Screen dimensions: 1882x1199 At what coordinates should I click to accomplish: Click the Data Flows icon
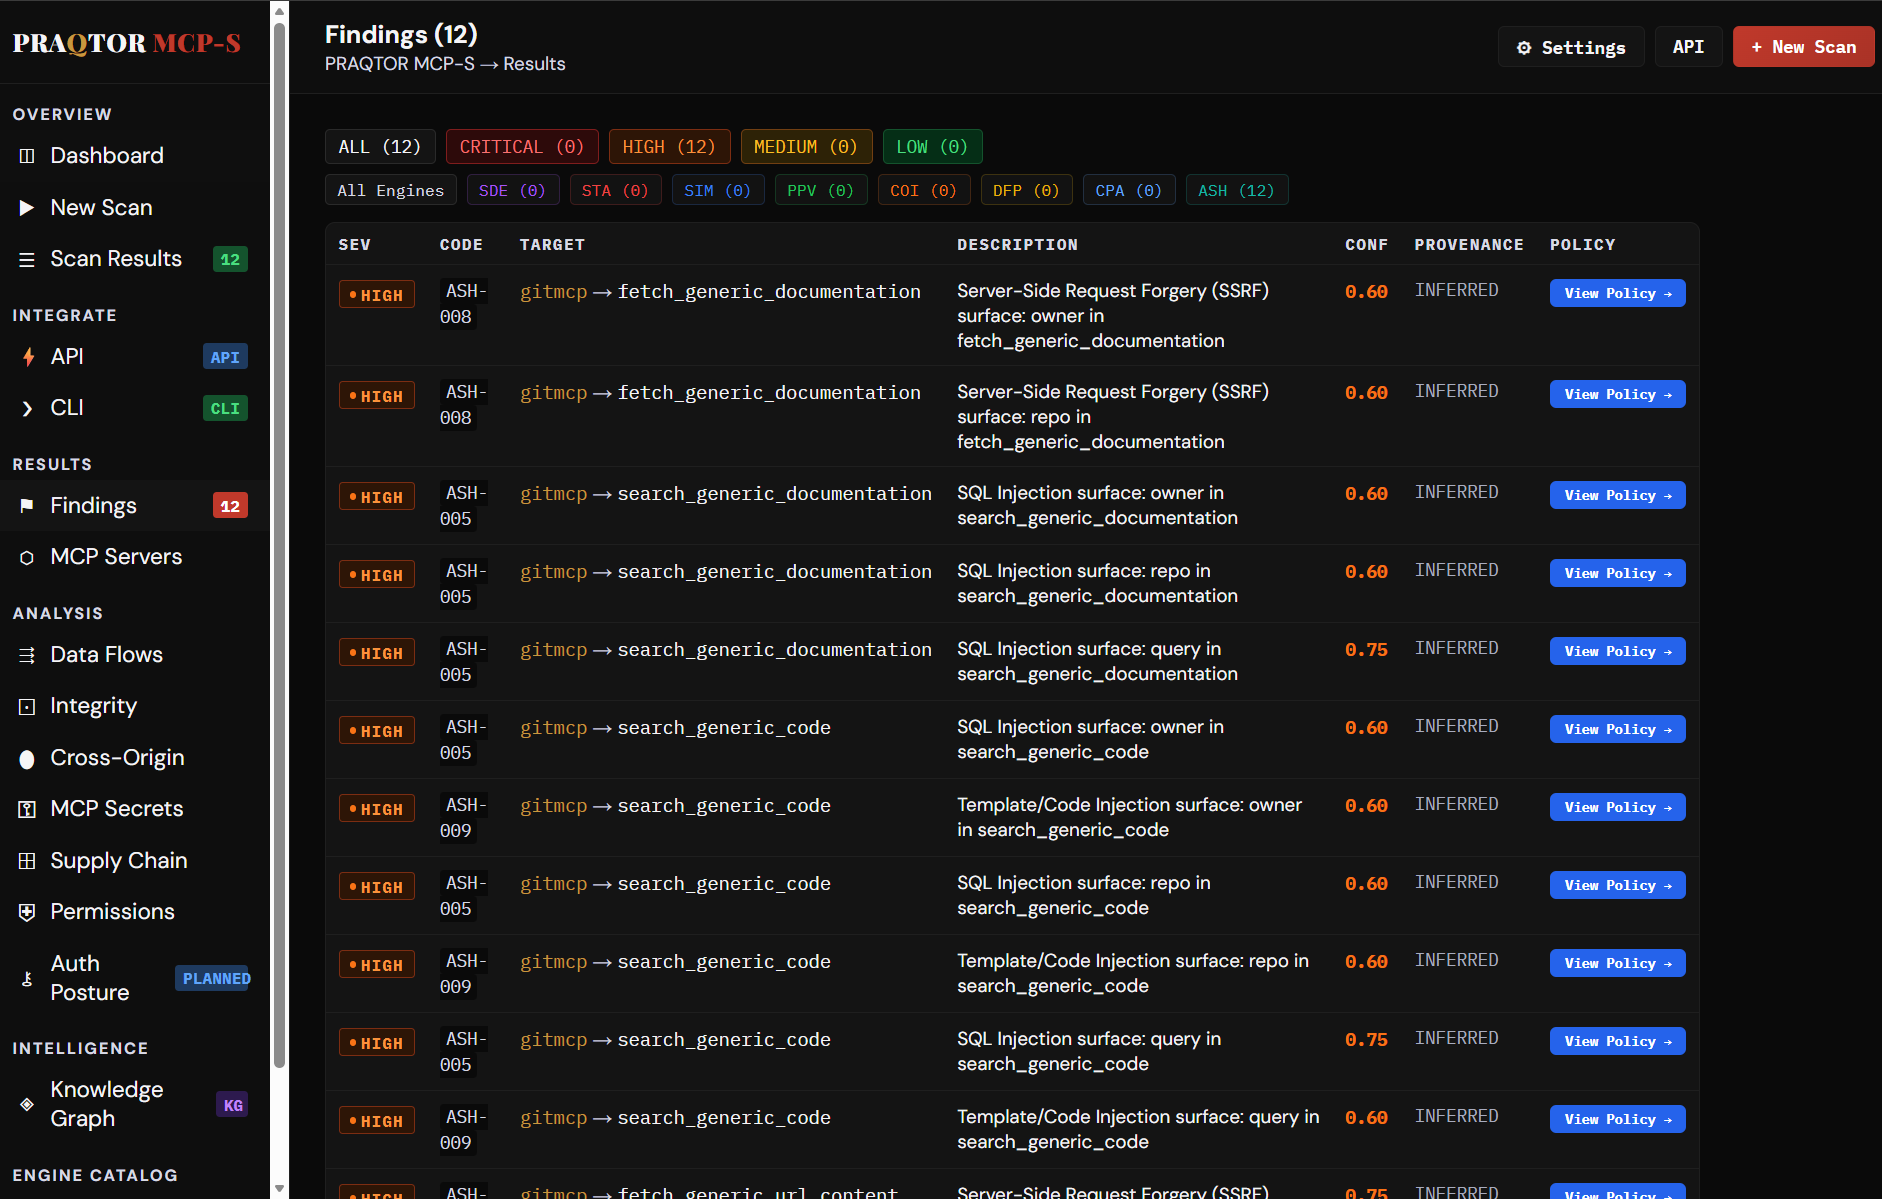tap(27, 655)
